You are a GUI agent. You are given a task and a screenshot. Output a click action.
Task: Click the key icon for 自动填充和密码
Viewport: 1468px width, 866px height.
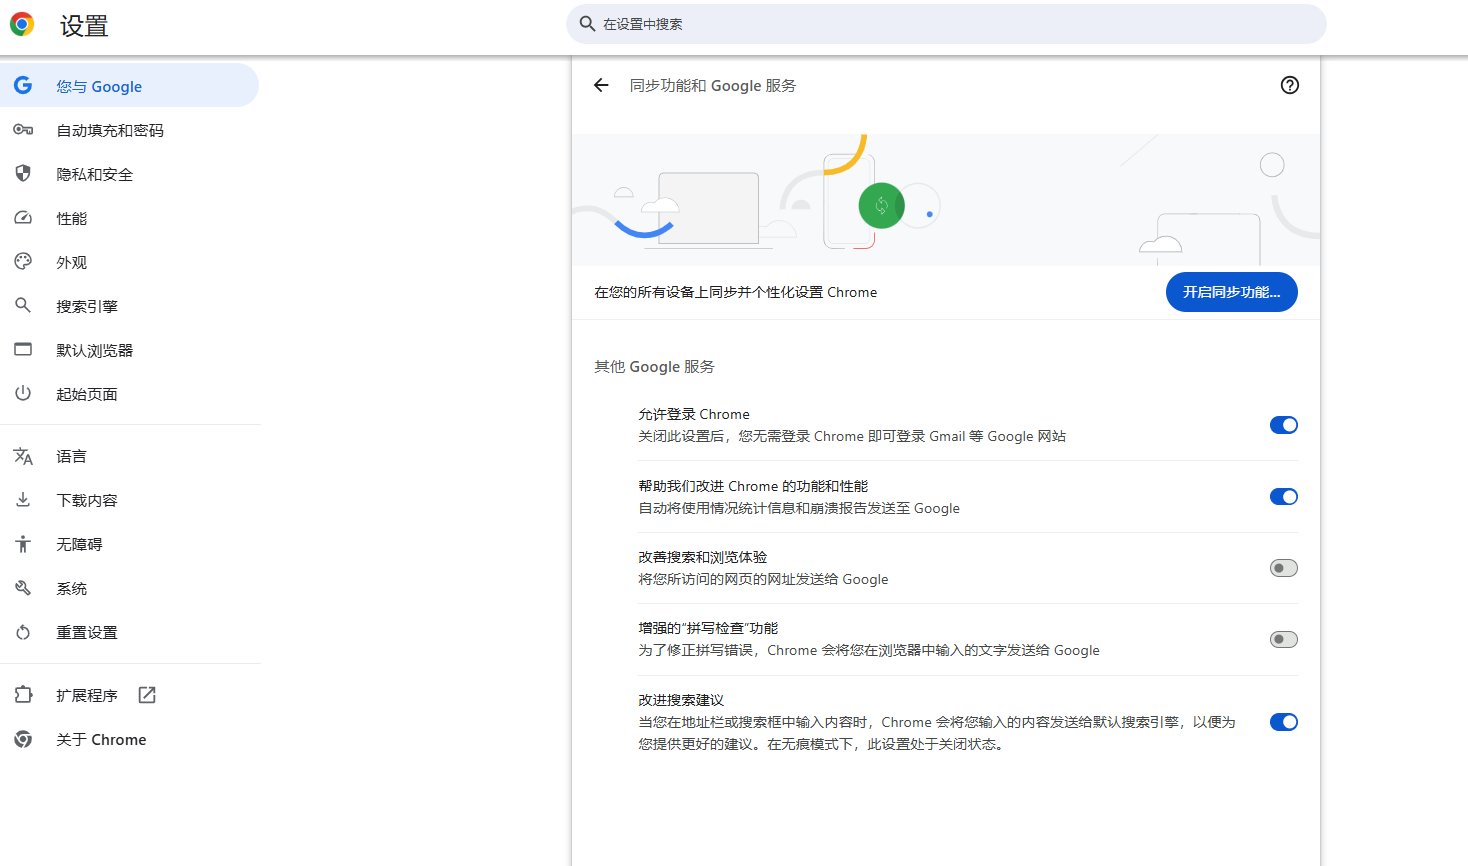click(23, 130)
